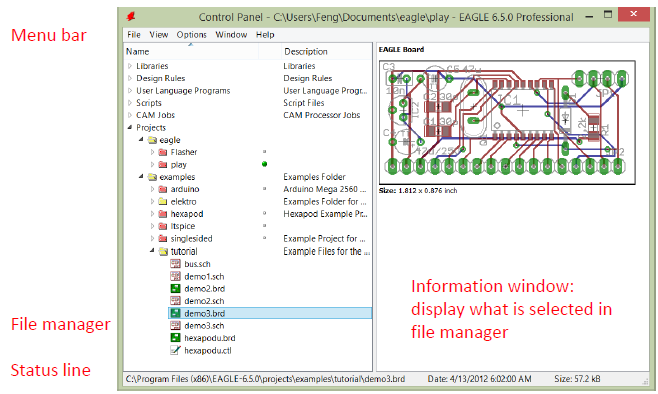The height and width of the screenshot is (394, 658).
Task: Sort by the Name column header
Action: pyautogui.click(x=191, y=52)
